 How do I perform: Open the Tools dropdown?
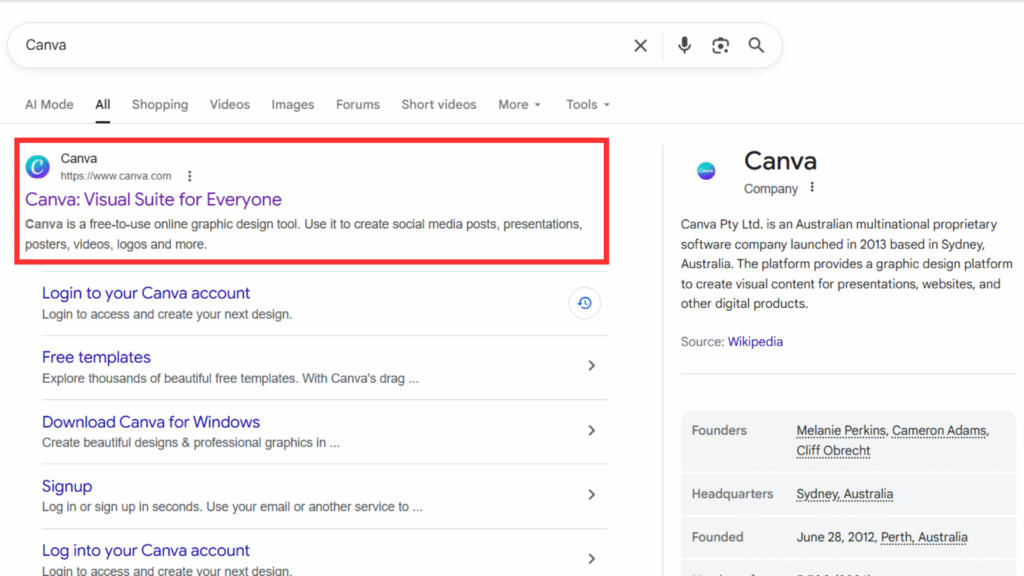tap(587, 105)
